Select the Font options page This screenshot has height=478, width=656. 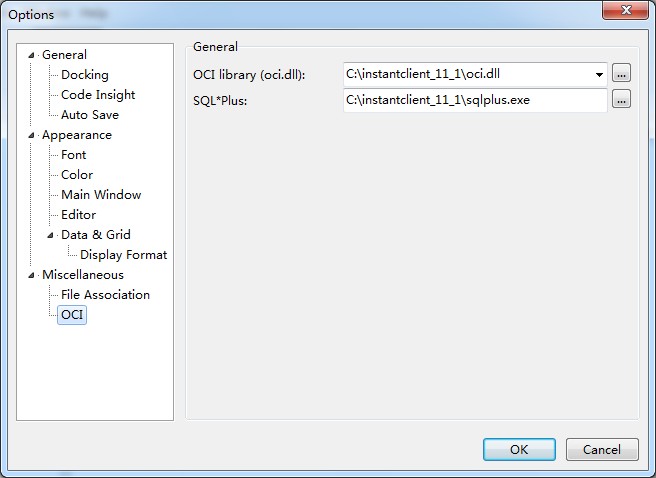point(73,155)
